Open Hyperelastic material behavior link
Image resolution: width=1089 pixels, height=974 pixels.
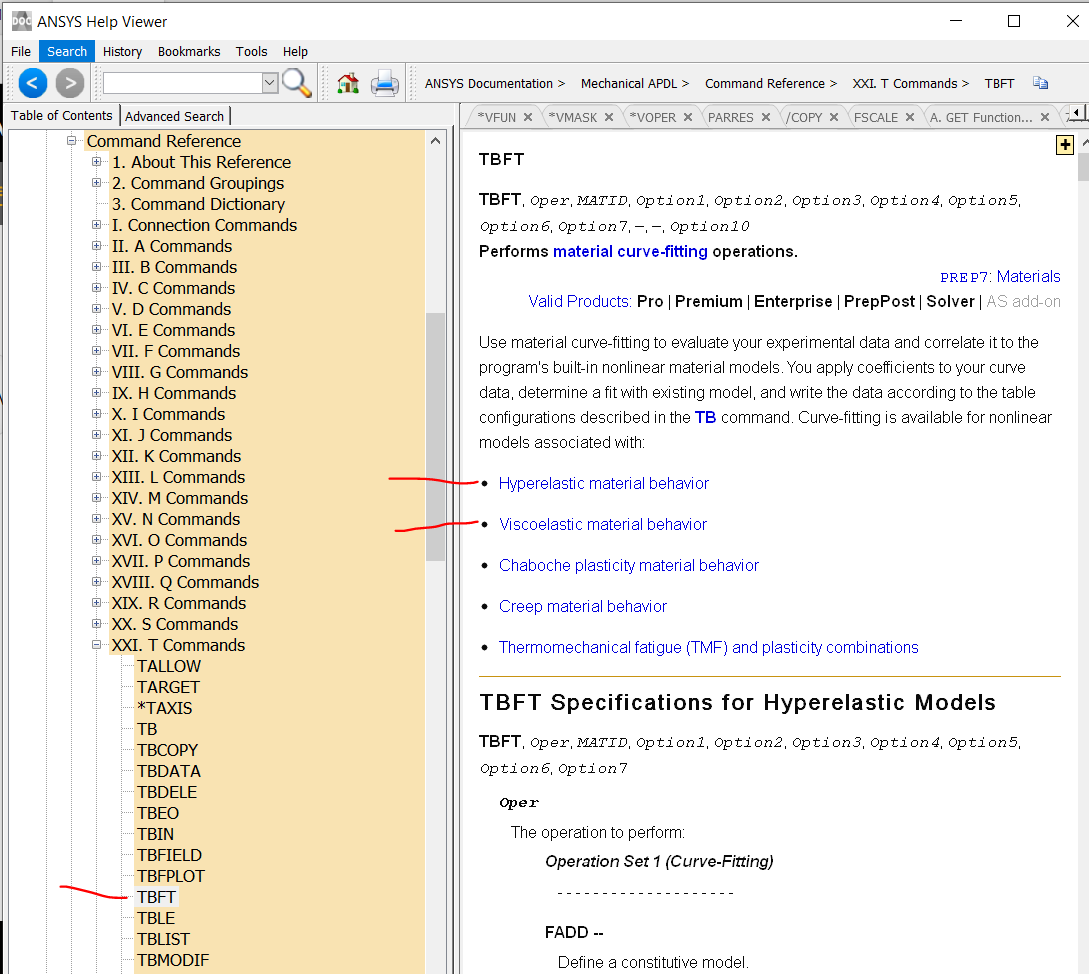(x=603, y=483)
